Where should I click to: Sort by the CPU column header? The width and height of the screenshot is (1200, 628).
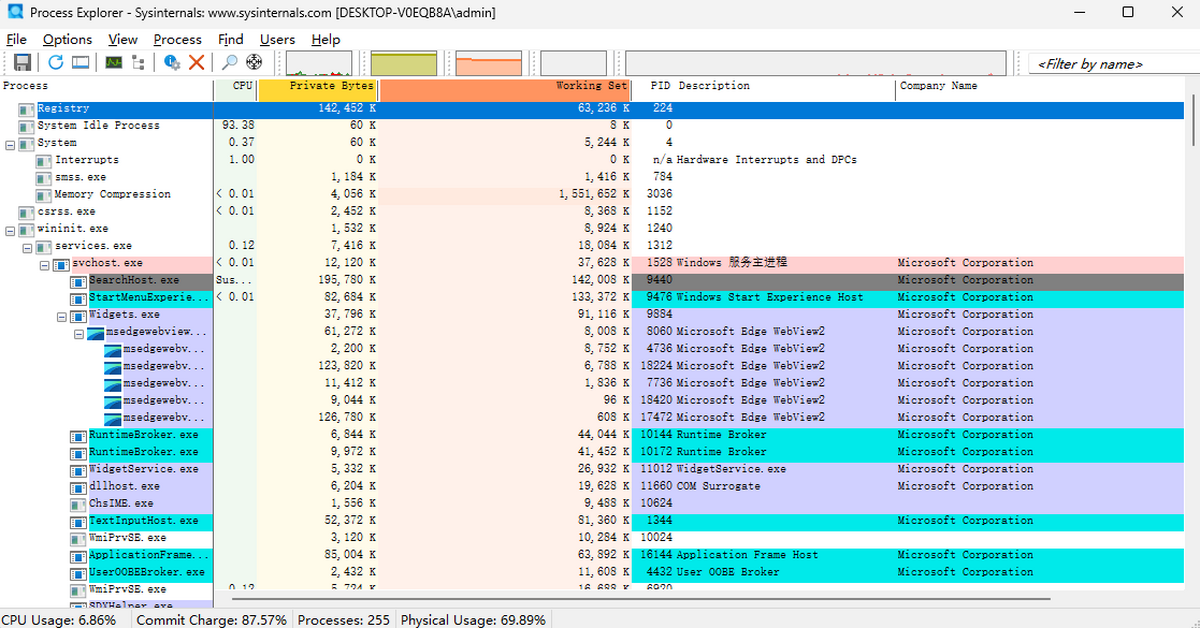236,87
